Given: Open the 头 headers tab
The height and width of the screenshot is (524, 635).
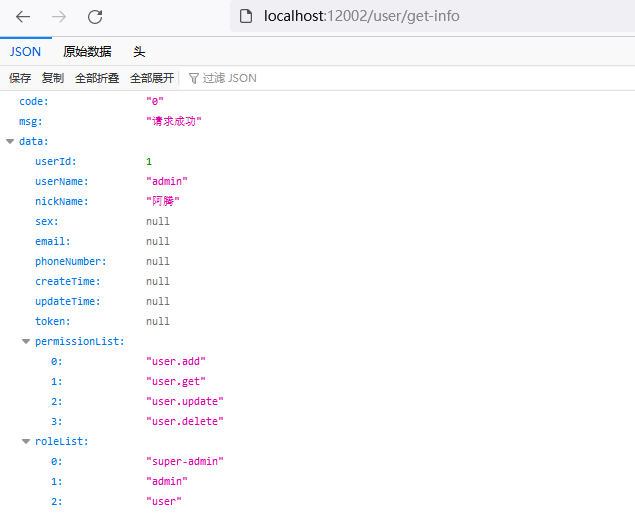Looking at the screenshot, I should click(139, 52).
